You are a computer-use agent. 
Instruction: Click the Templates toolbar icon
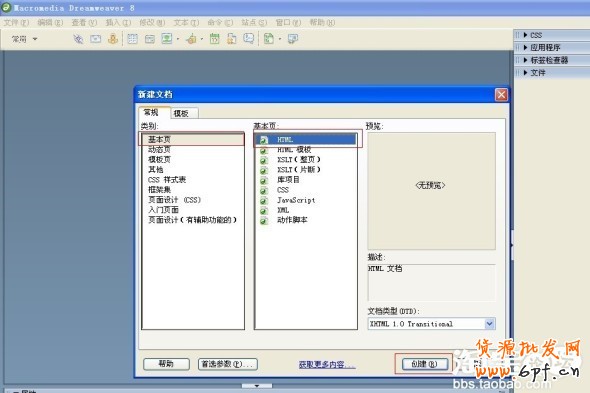pos(269,39)
